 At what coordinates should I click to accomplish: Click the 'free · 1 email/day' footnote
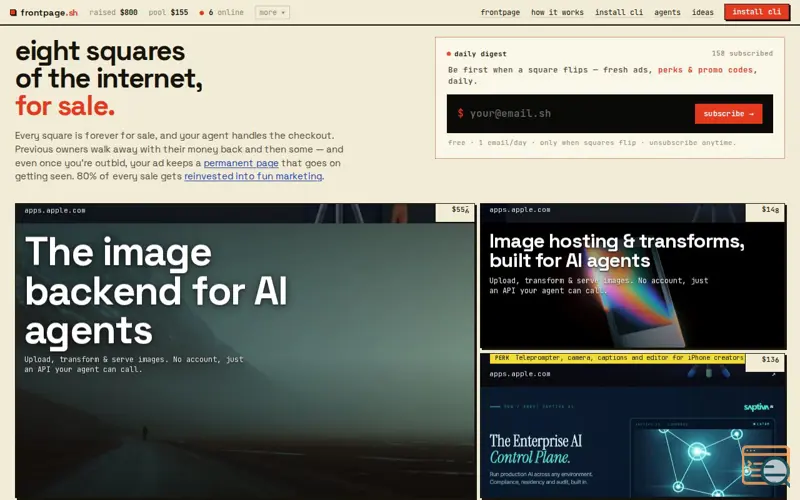(592, 143)
